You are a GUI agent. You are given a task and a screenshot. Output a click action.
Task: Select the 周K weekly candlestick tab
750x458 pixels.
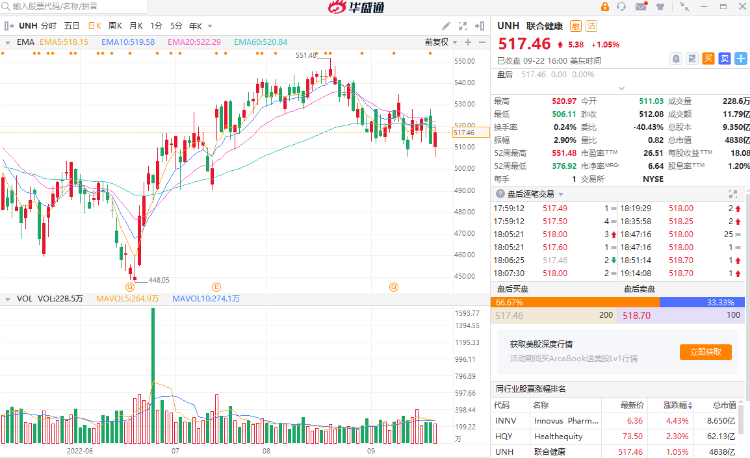coord(115,26)
